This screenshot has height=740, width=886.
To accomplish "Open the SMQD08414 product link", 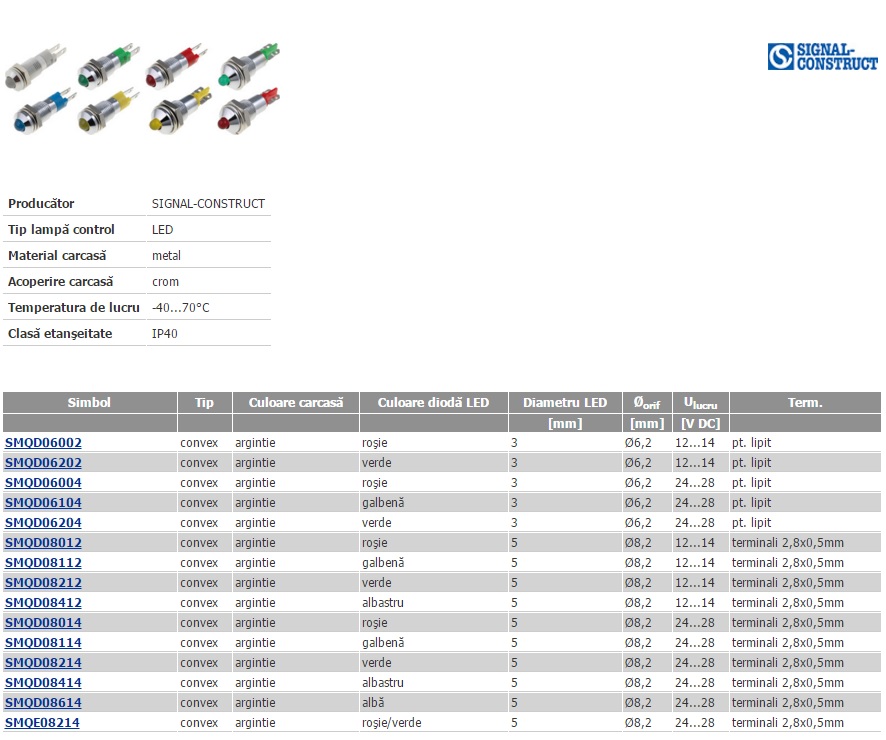I will click(44, 683).
